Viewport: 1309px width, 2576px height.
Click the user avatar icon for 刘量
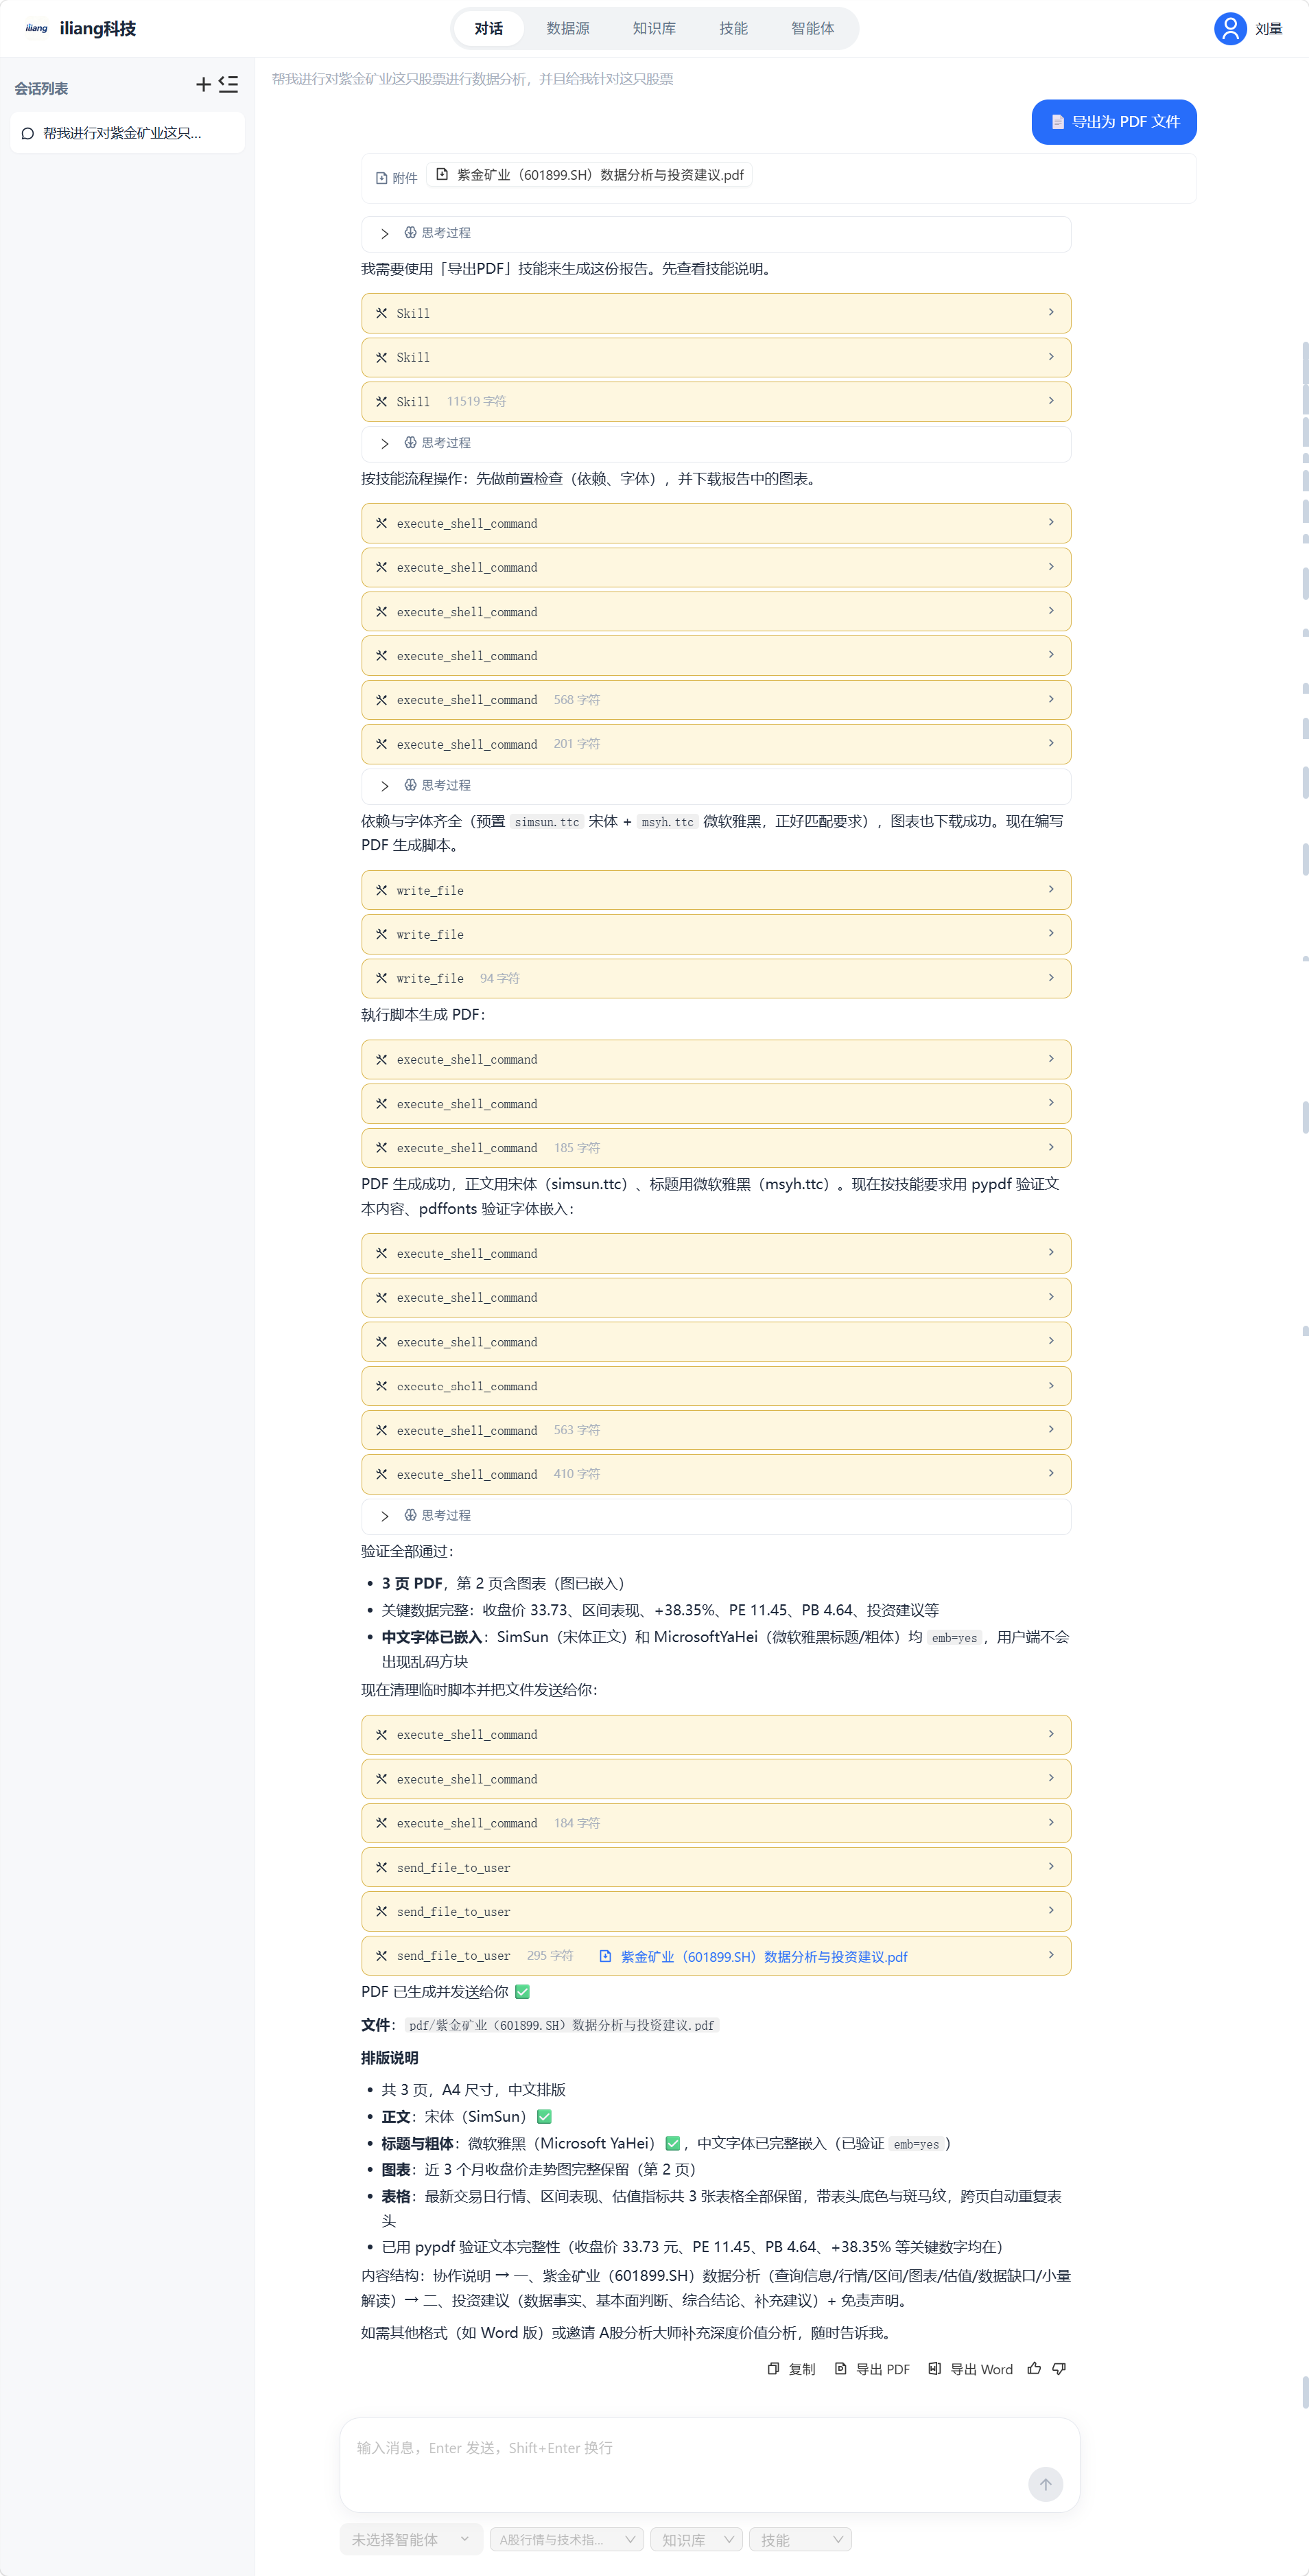tap(1229, 28)
